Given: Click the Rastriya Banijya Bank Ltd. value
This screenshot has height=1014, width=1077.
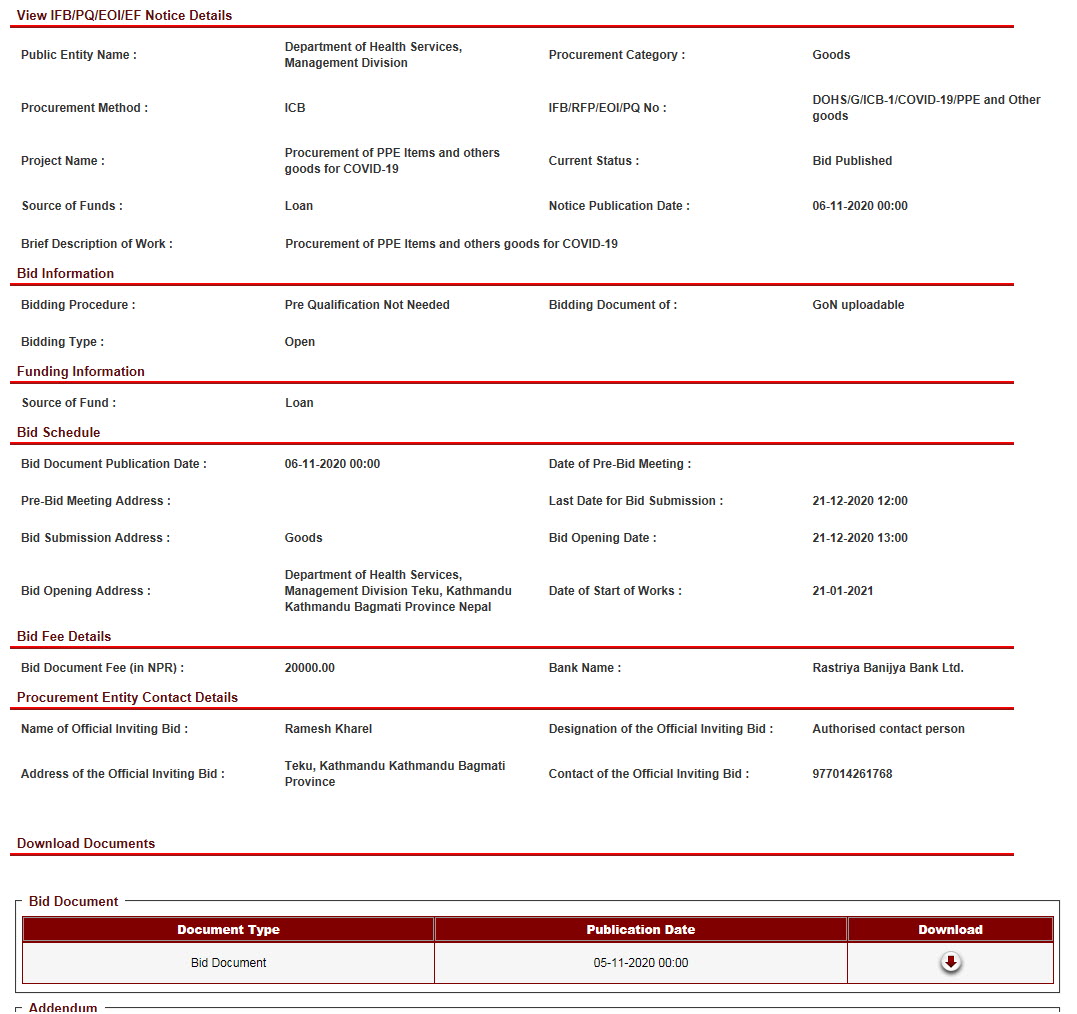Looking at the screenshot, I should coord(888,668).
